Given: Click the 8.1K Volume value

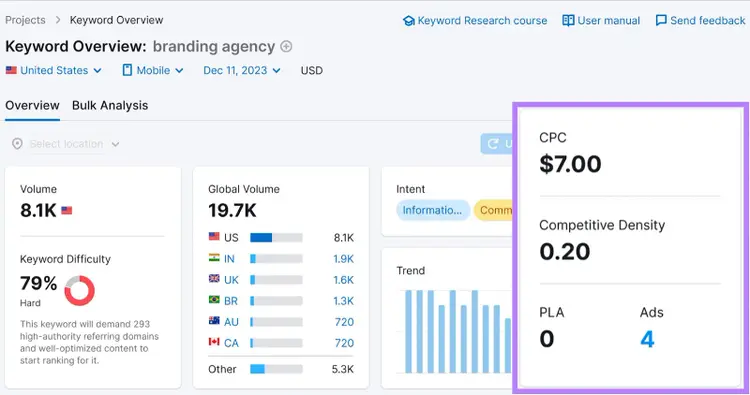Looking at the screenshot, I should 38,210.
